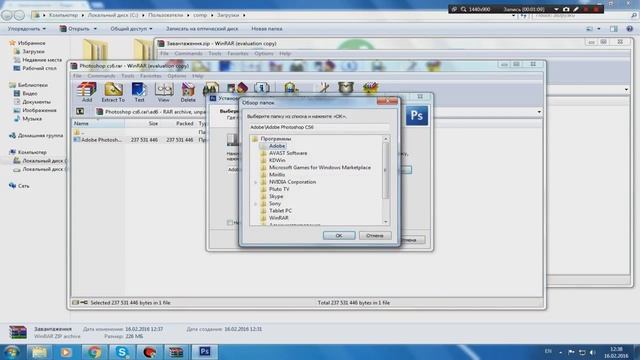
Task: Open the screen recorder dropdown arrow
Action: (x=556, y=9)
